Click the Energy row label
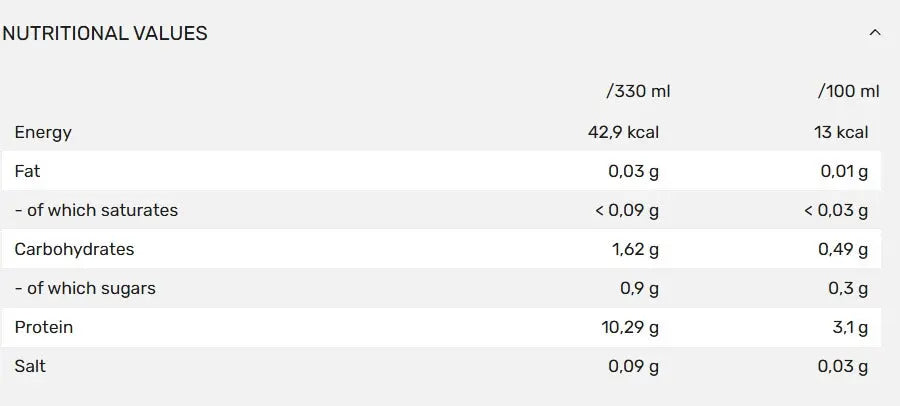900x406 pixels. [43, 132]
